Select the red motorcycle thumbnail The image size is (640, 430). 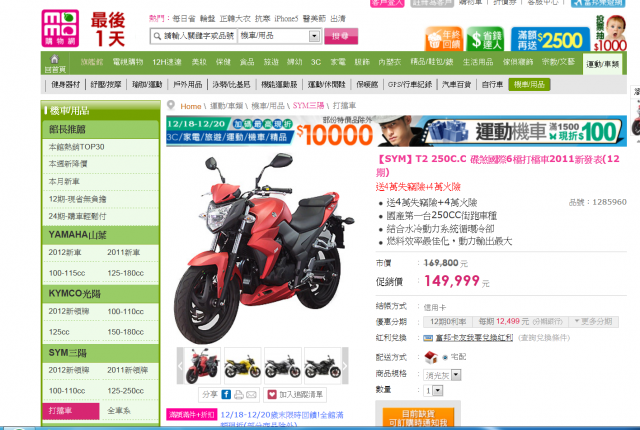click(202, 366)
